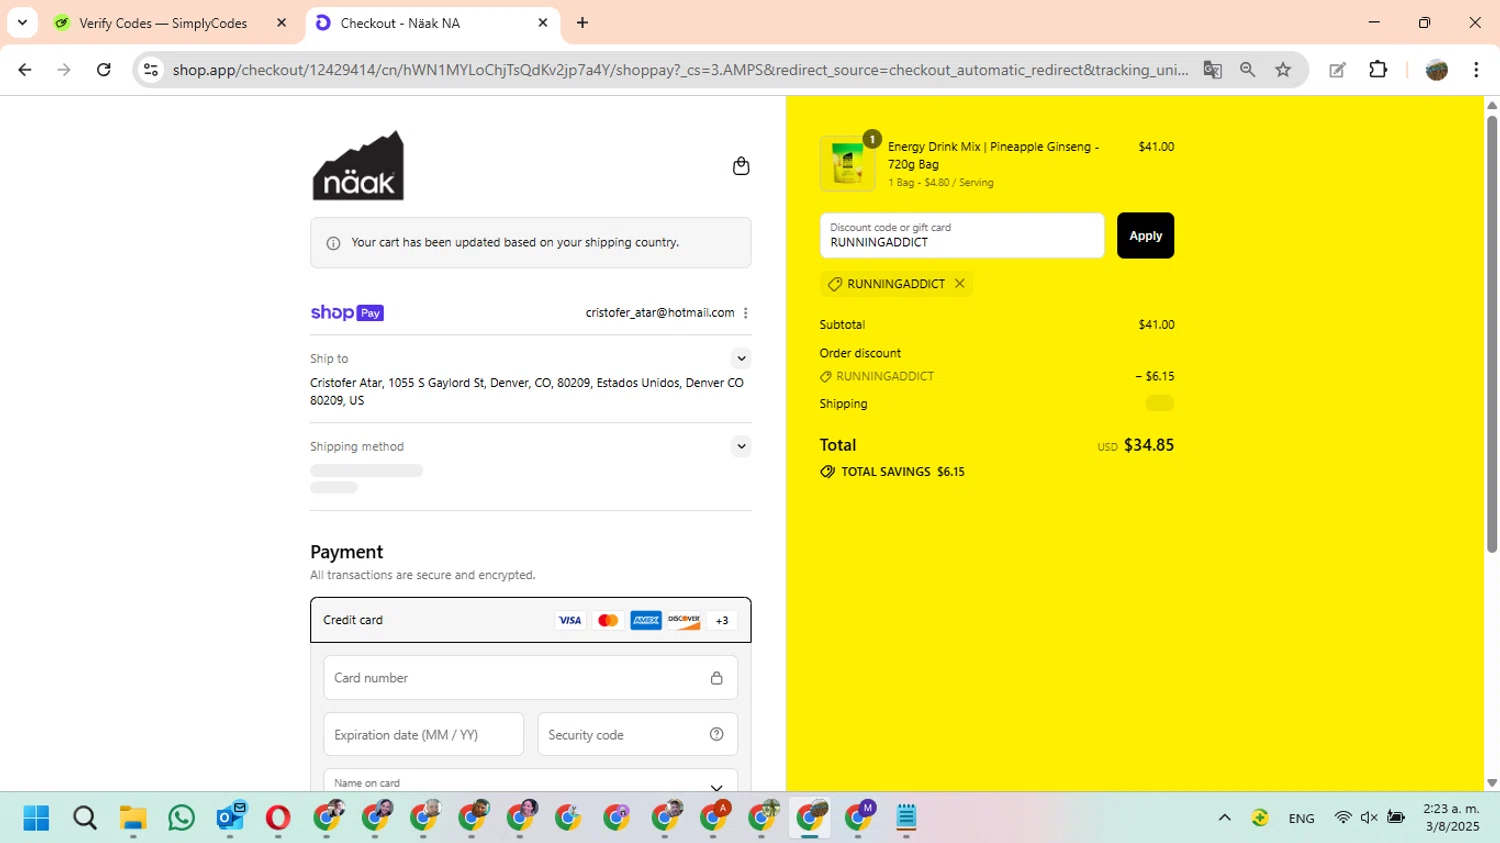
Task: Show the +3 more payment cards
Action: [722, 620]
